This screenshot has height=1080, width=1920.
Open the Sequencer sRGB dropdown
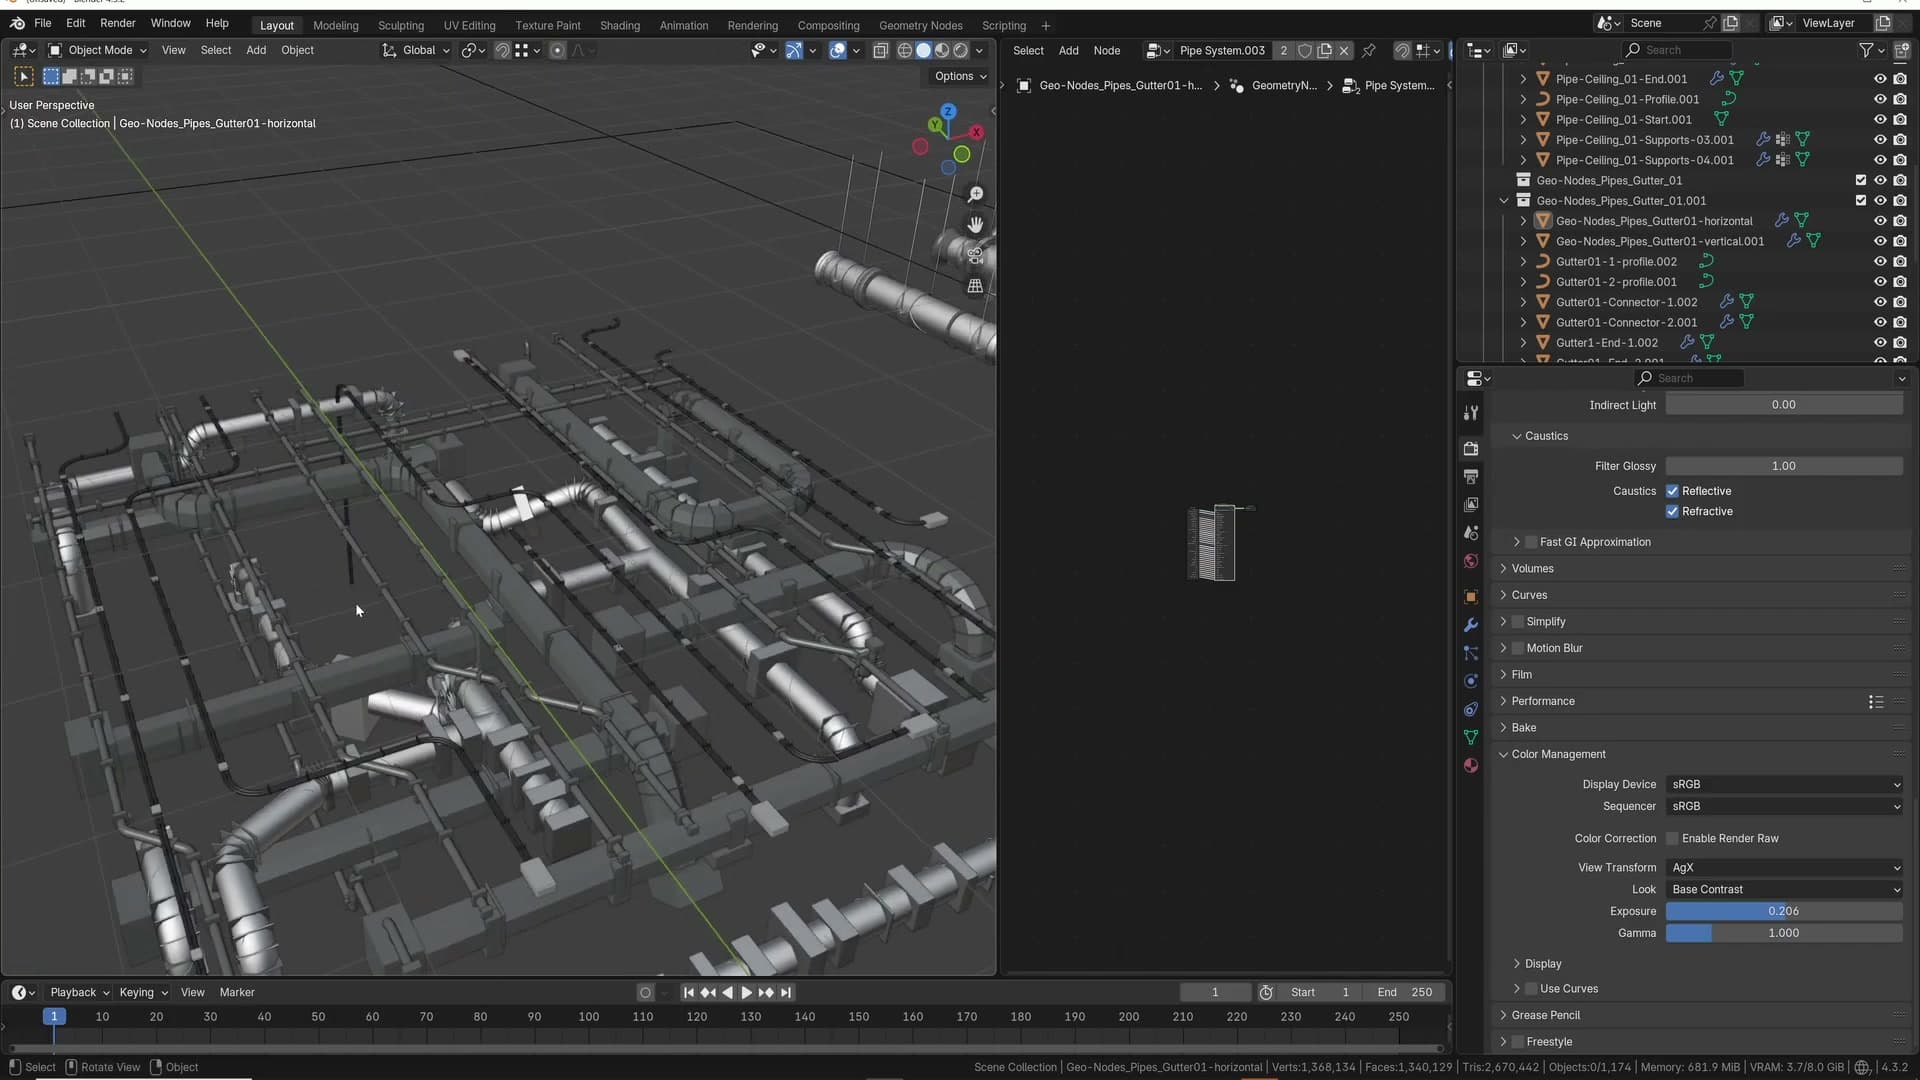click(1784, 807)
